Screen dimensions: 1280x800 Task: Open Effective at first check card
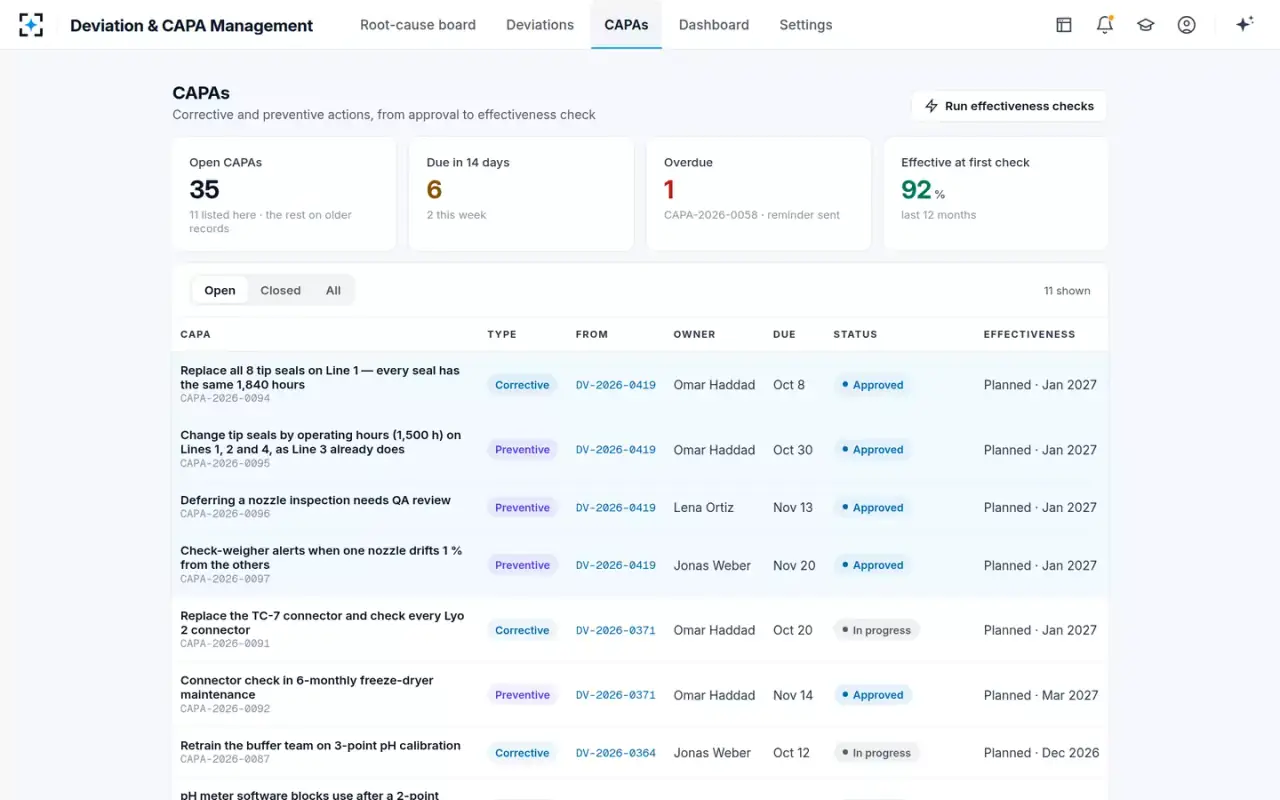[x=996, y=194]
